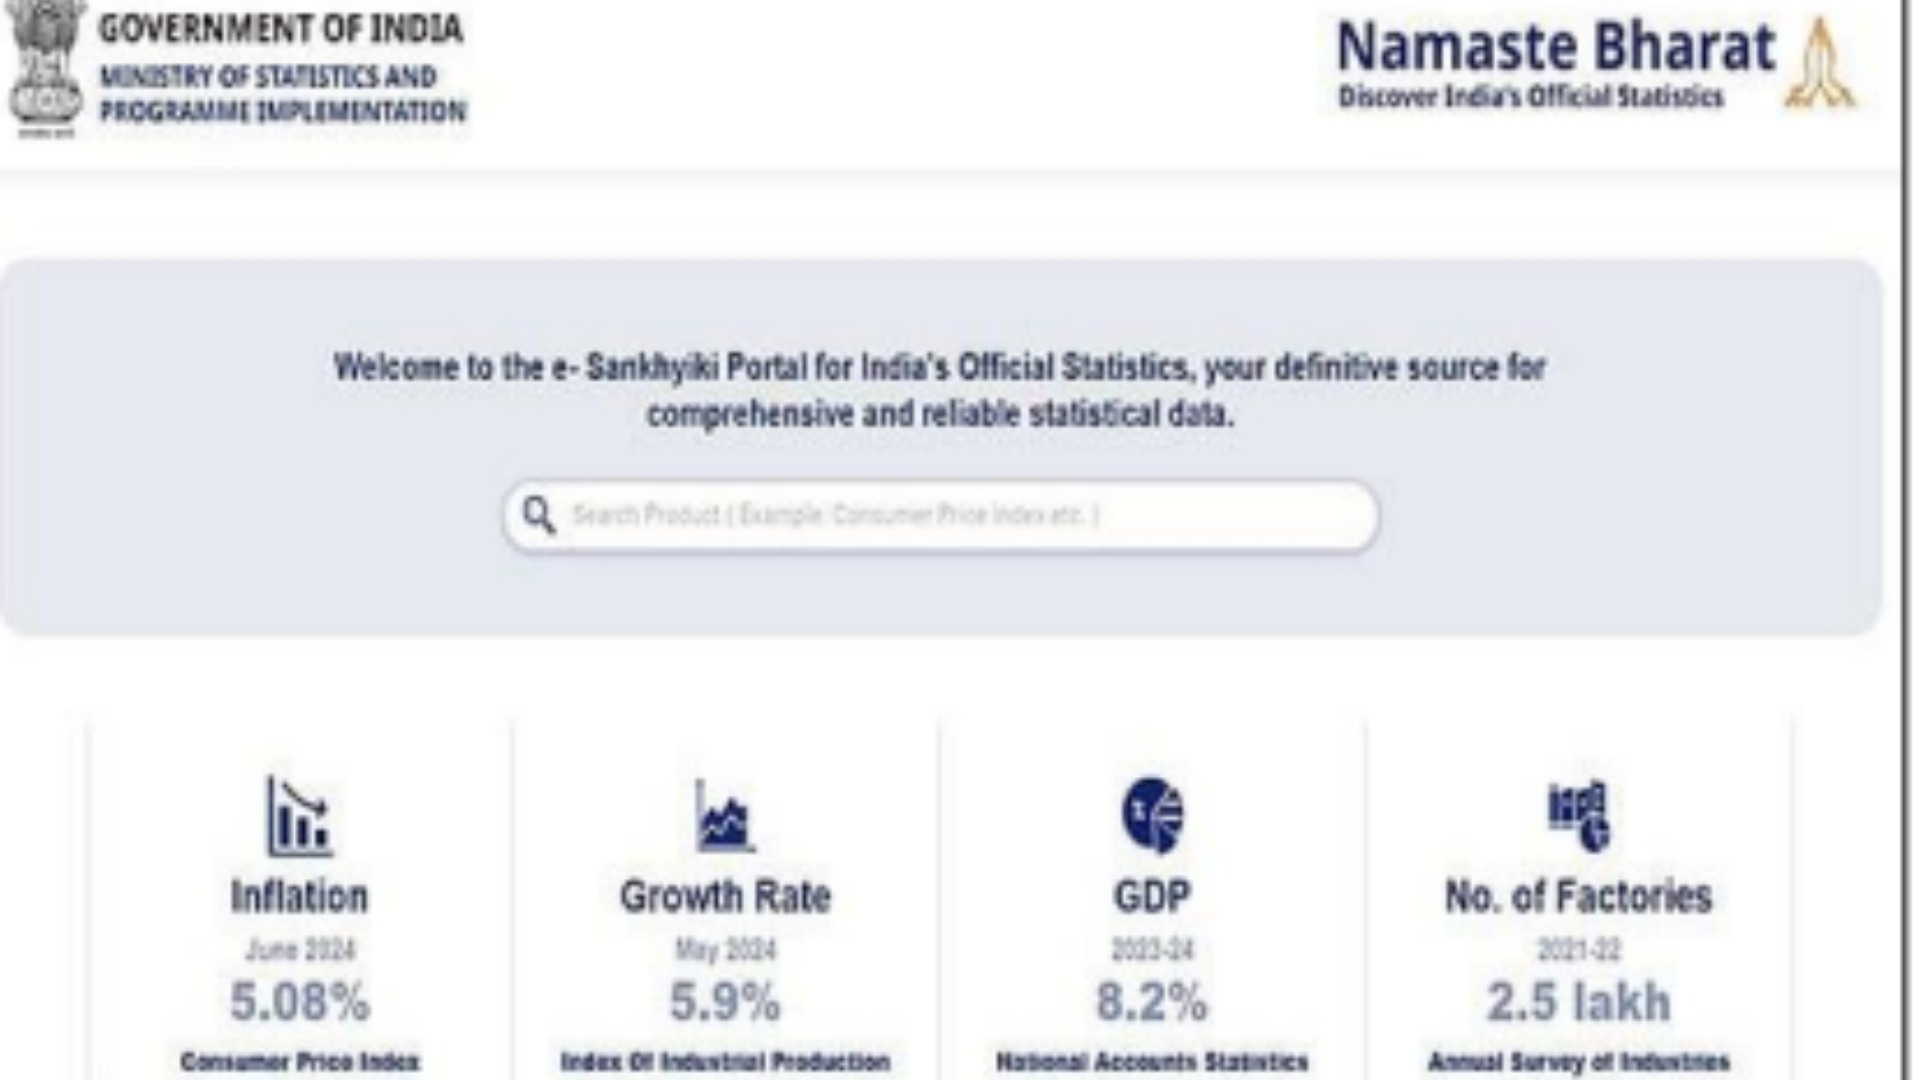
Task: Click the Growth Rate area chart icon
Action: pyautogui.click(x=725, y=816)
